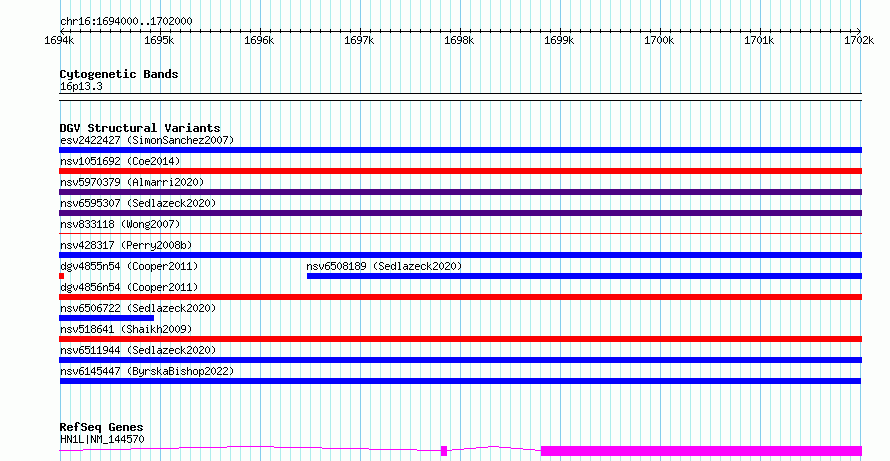The image size is (890, 461).
Task: Click the 16p13.3 cytogenetic band label
Action: tap(81, 87)
